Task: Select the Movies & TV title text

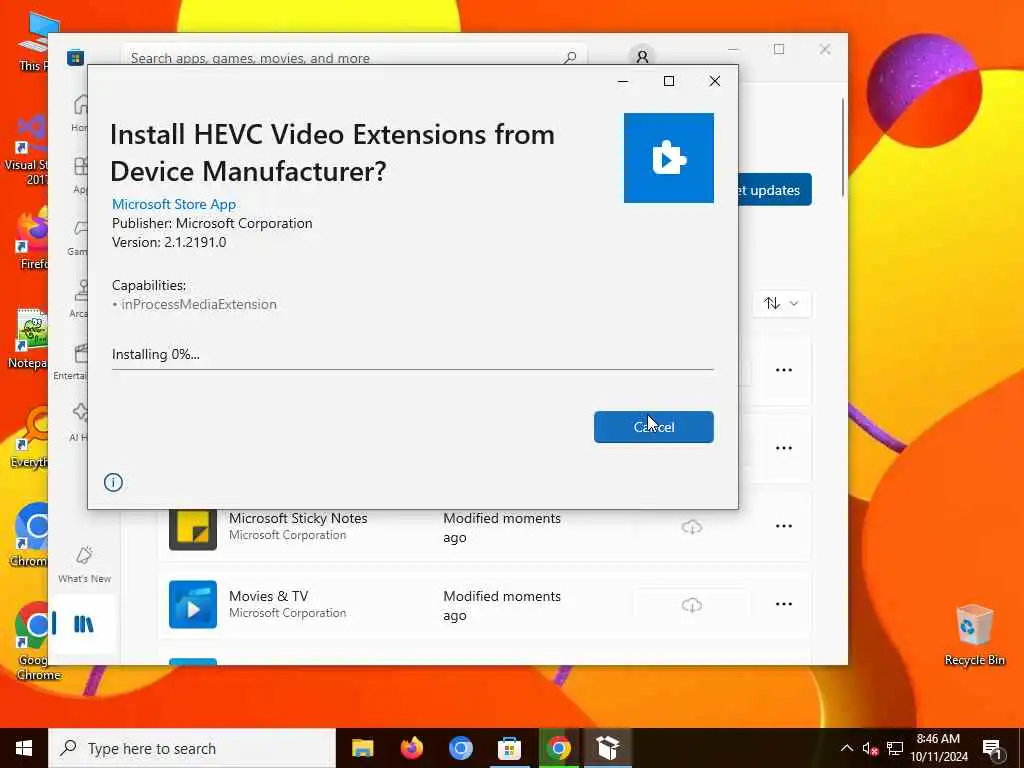Action: [268, 596]
